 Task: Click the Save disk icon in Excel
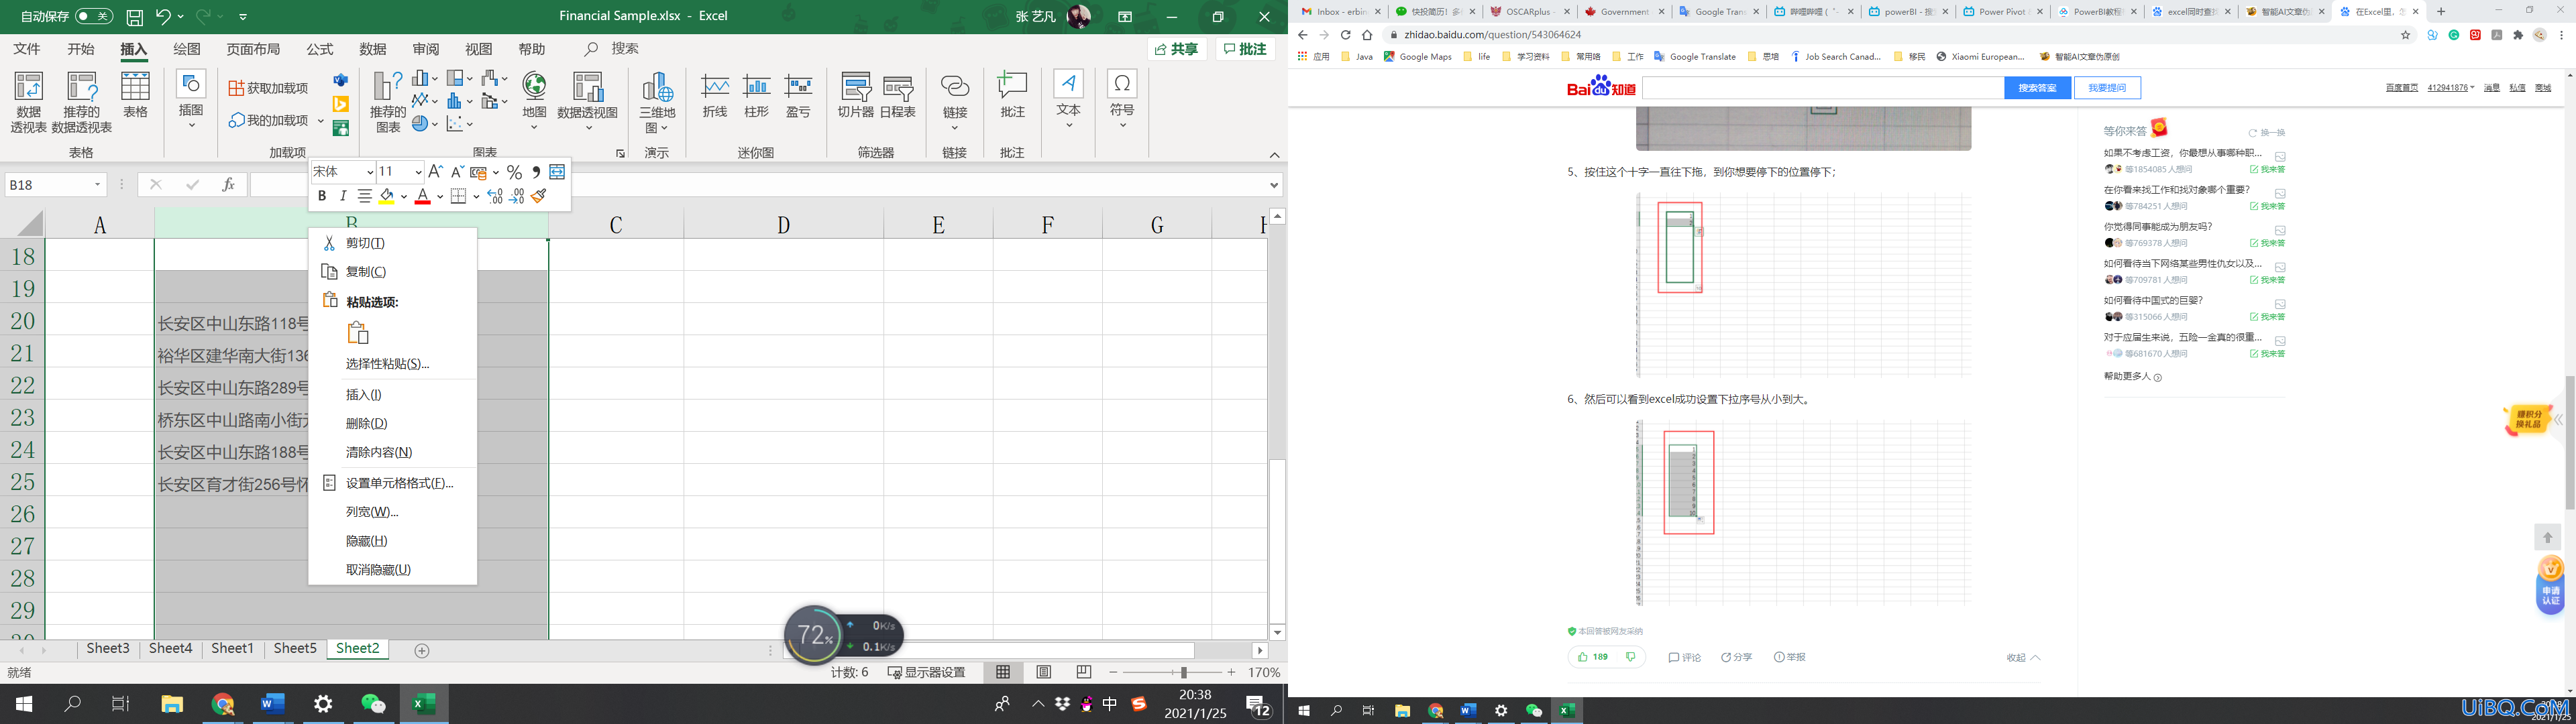(x=135, y=17)
